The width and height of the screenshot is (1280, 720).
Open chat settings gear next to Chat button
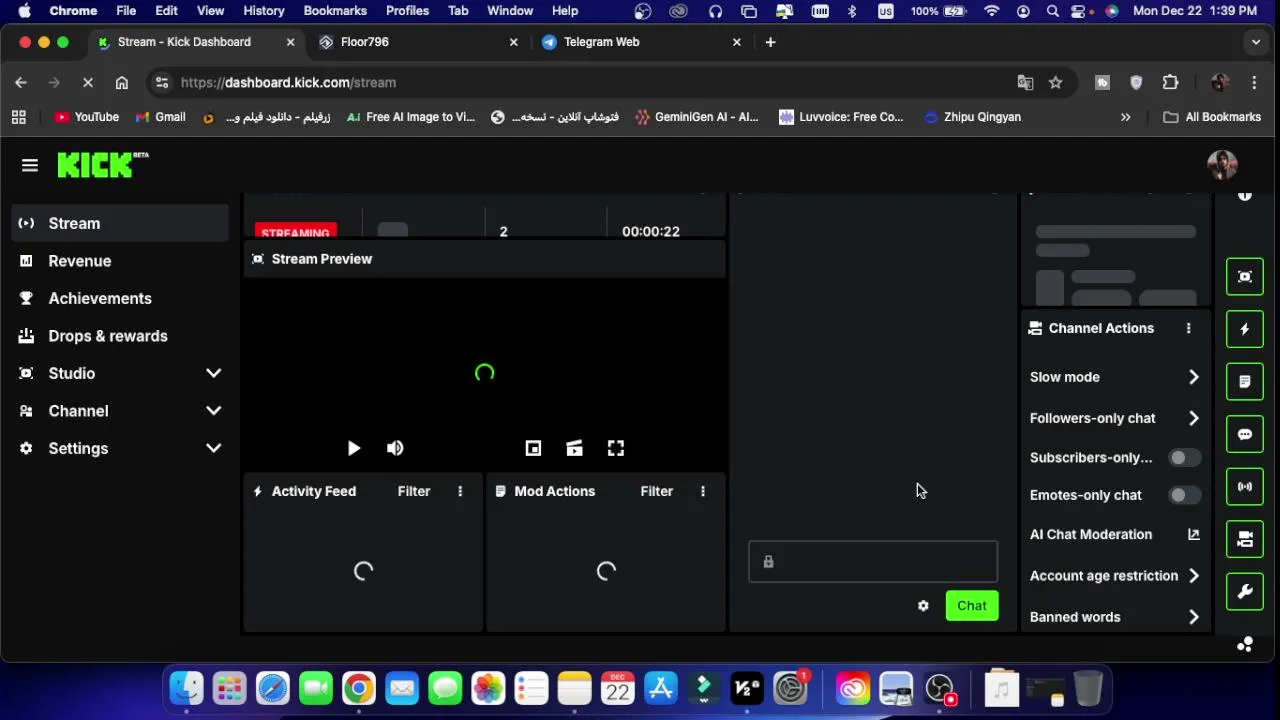[x=923, y=606]
